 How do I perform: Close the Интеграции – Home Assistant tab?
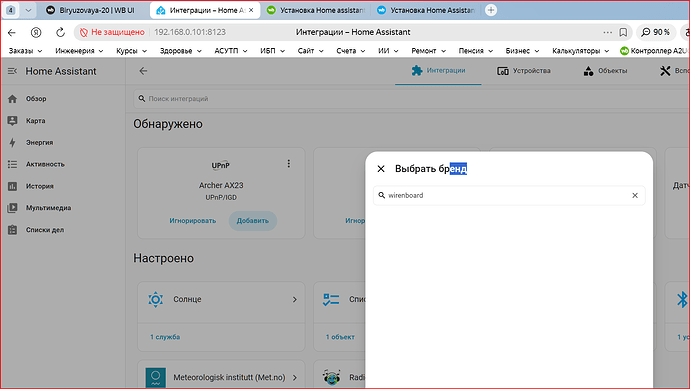[251, 10]
